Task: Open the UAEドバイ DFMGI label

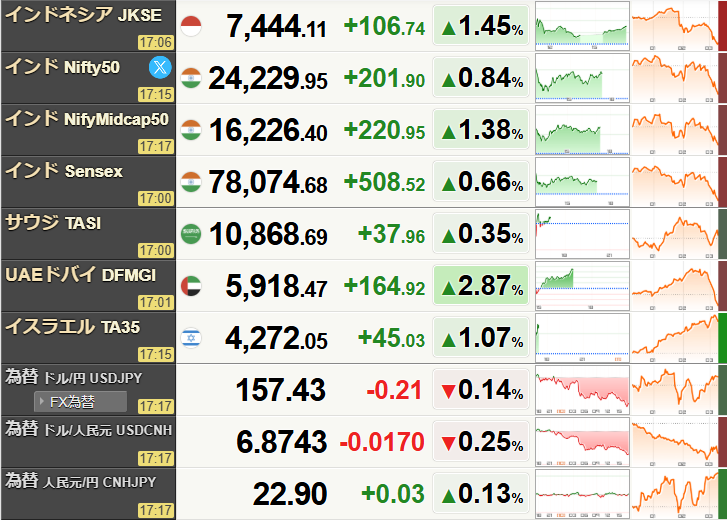Action: click(81, 275)
